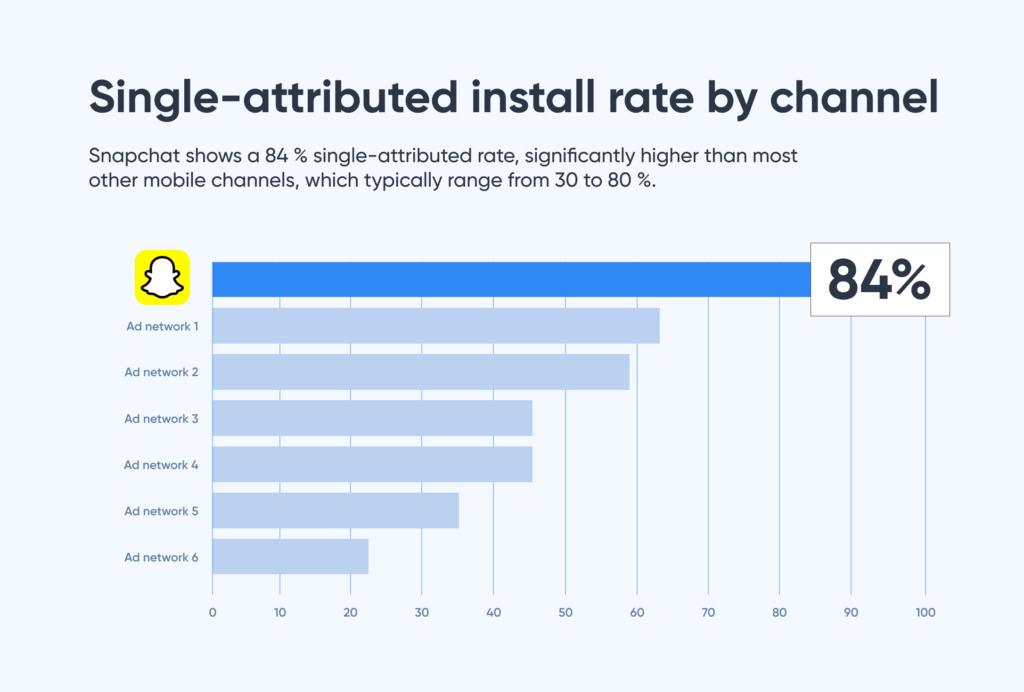The image size is (1024, 692).
Task: Click the 50 axis tick label
Action: point(565,612)
